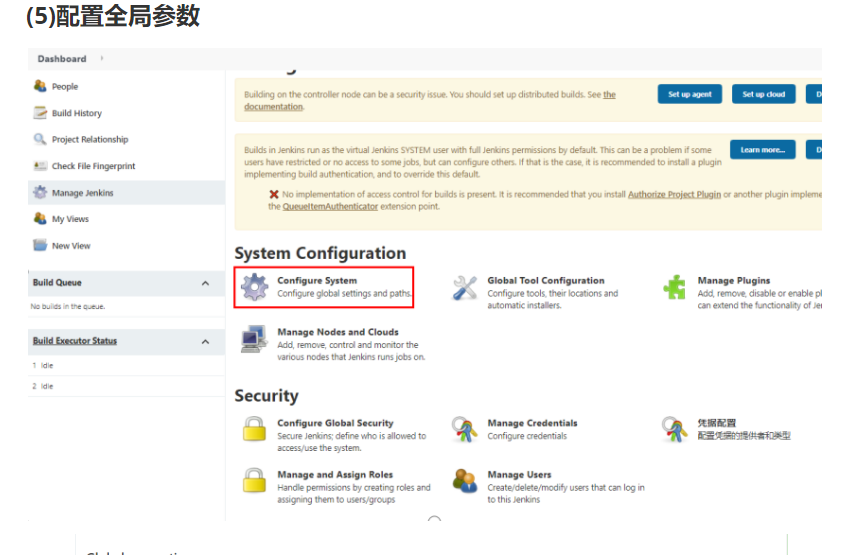Image resolution: width=868 pixels, height=555 pixels.
Task: Open People in the sidebar
Action: tap(65, 86)
